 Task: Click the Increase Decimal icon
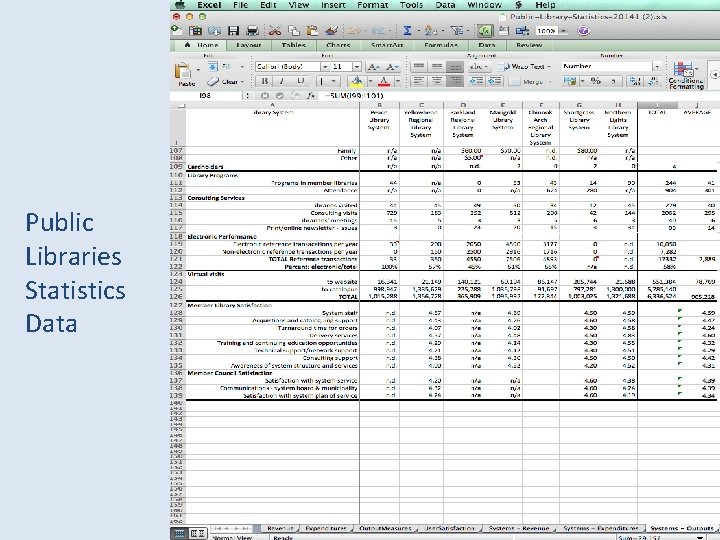click(635, 81)
